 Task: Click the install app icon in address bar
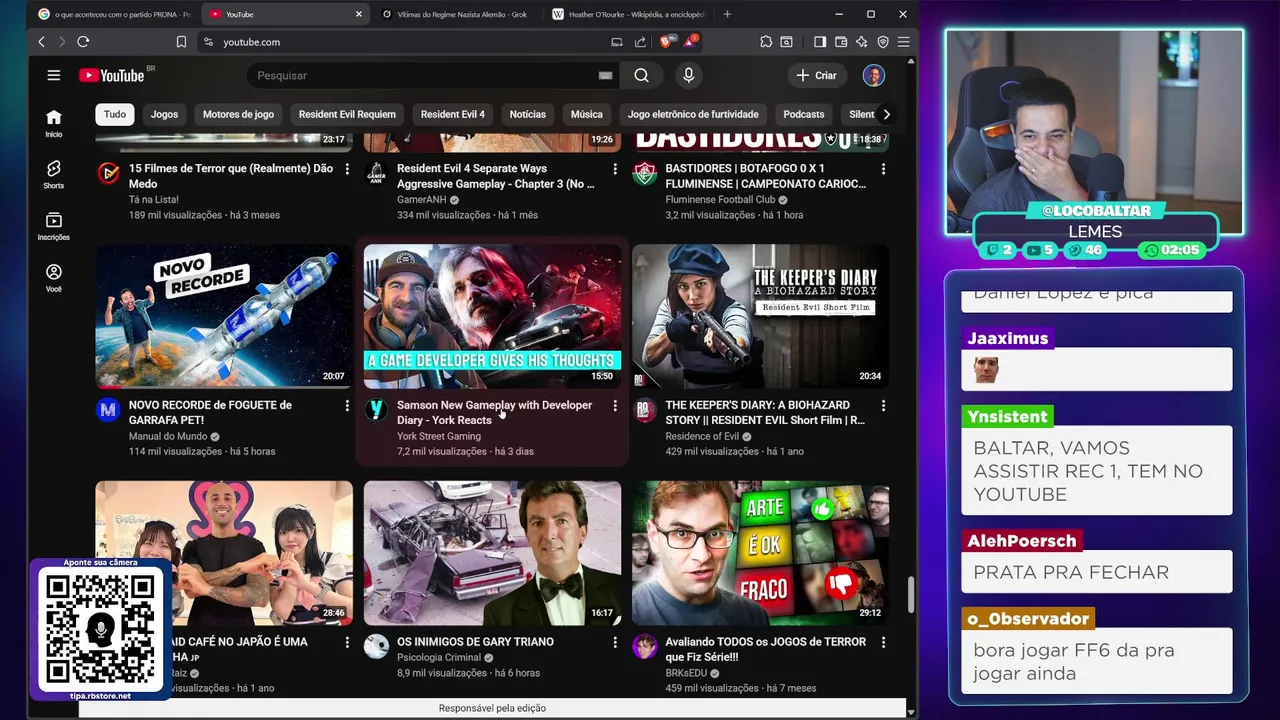617,42
